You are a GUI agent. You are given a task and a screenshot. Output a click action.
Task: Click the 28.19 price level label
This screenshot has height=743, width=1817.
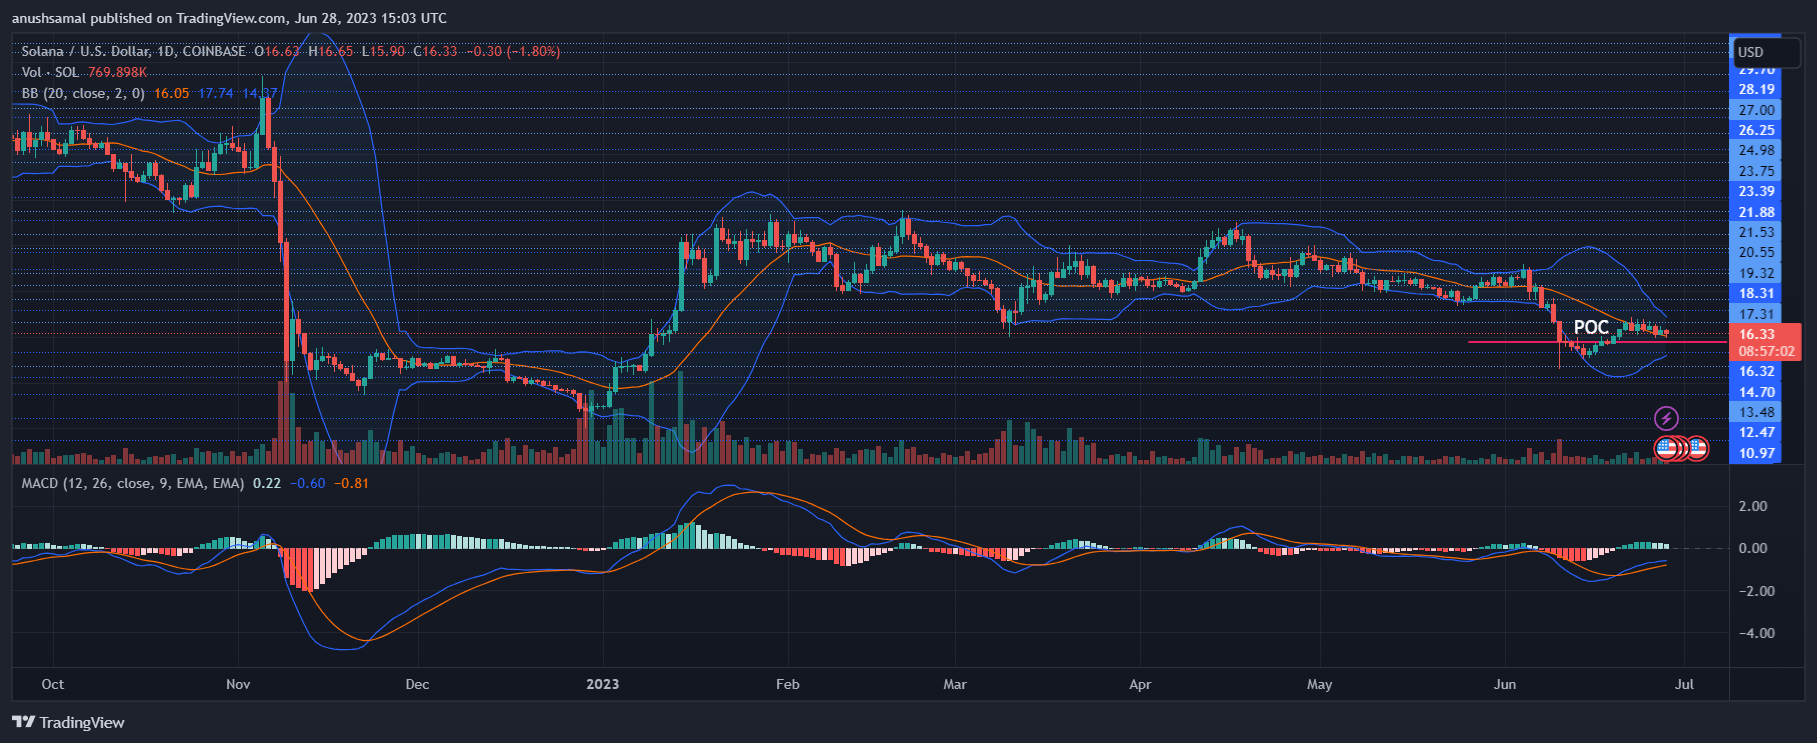tap(1757, 89)
